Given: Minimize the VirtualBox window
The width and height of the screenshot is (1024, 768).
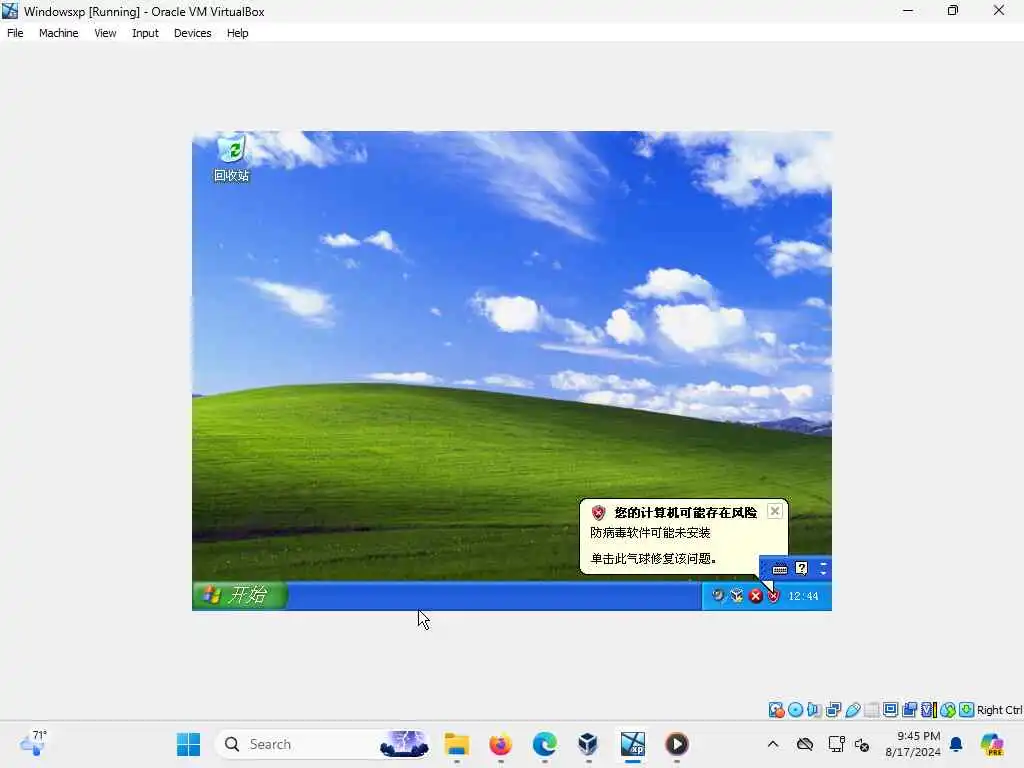Looking at the screenshot, I should (x=908, y=11).
